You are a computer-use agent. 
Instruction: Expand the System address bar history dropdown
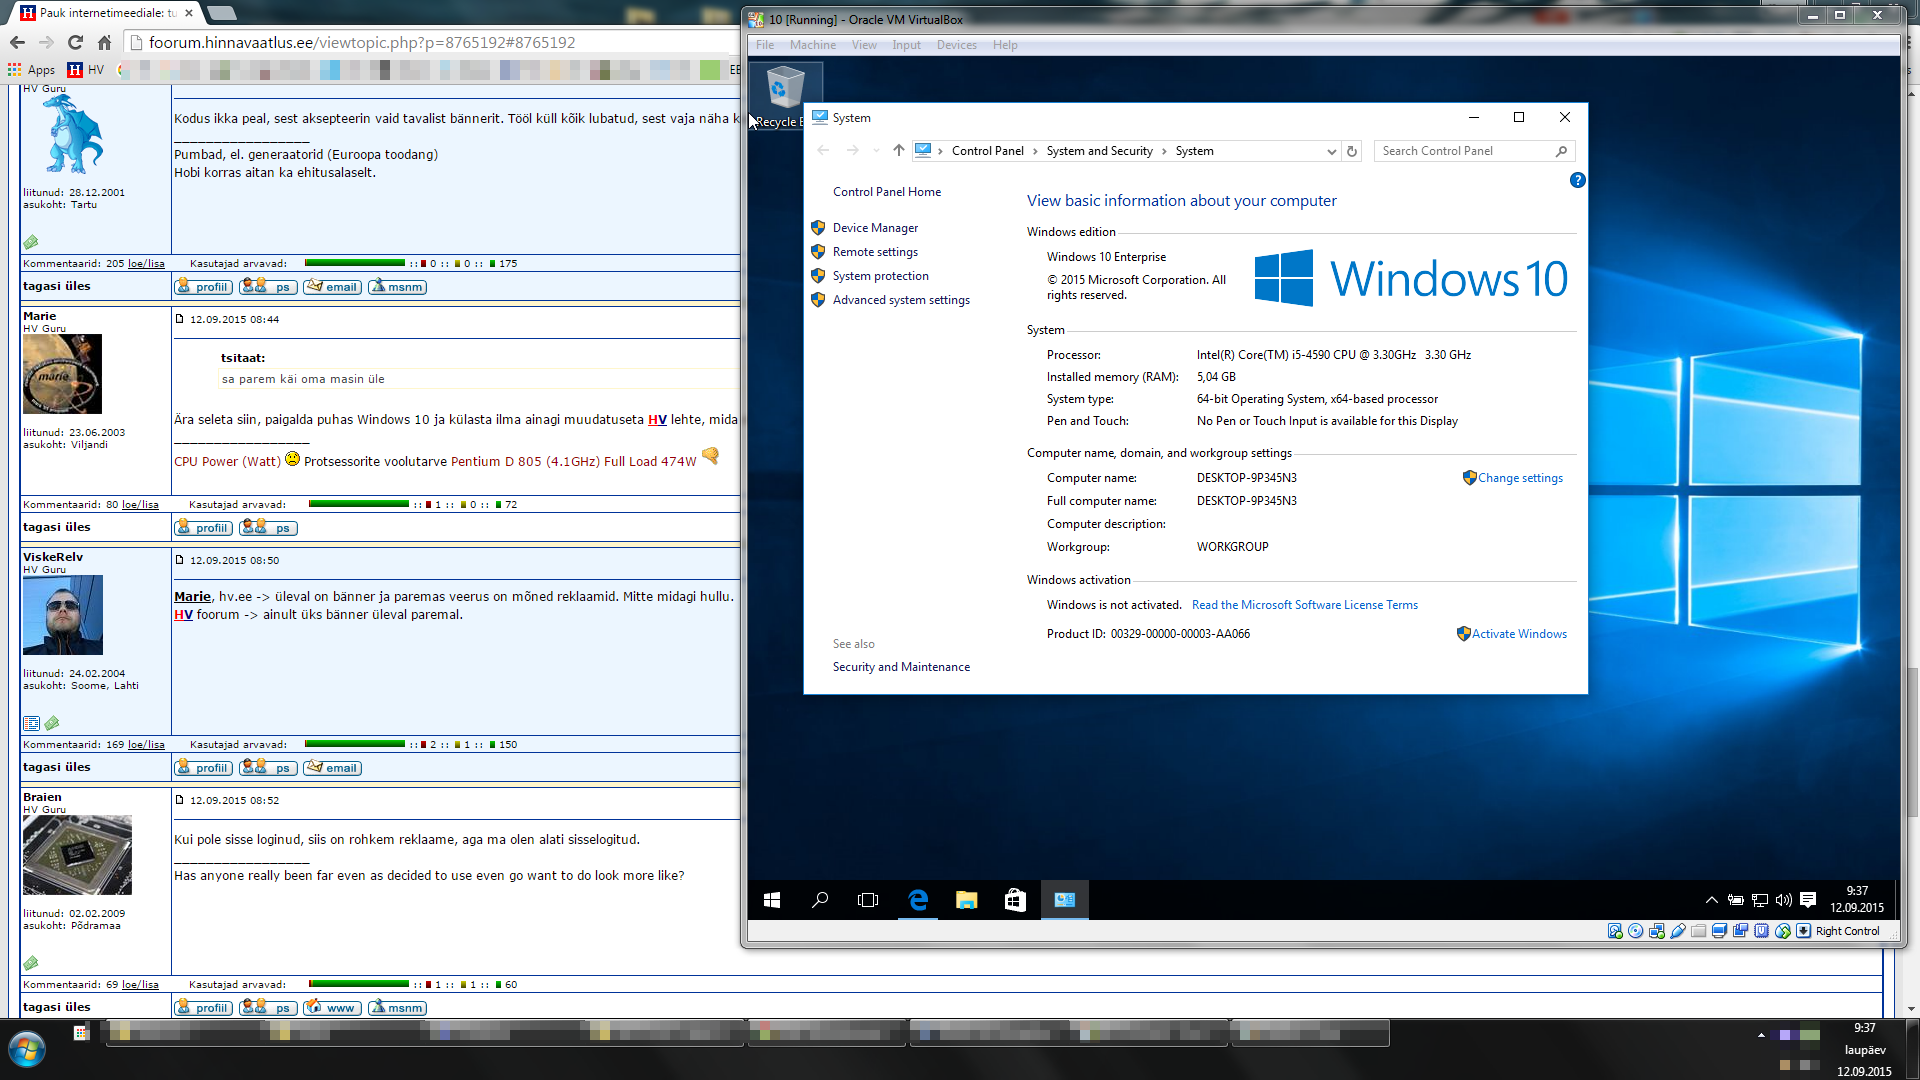1331,151
